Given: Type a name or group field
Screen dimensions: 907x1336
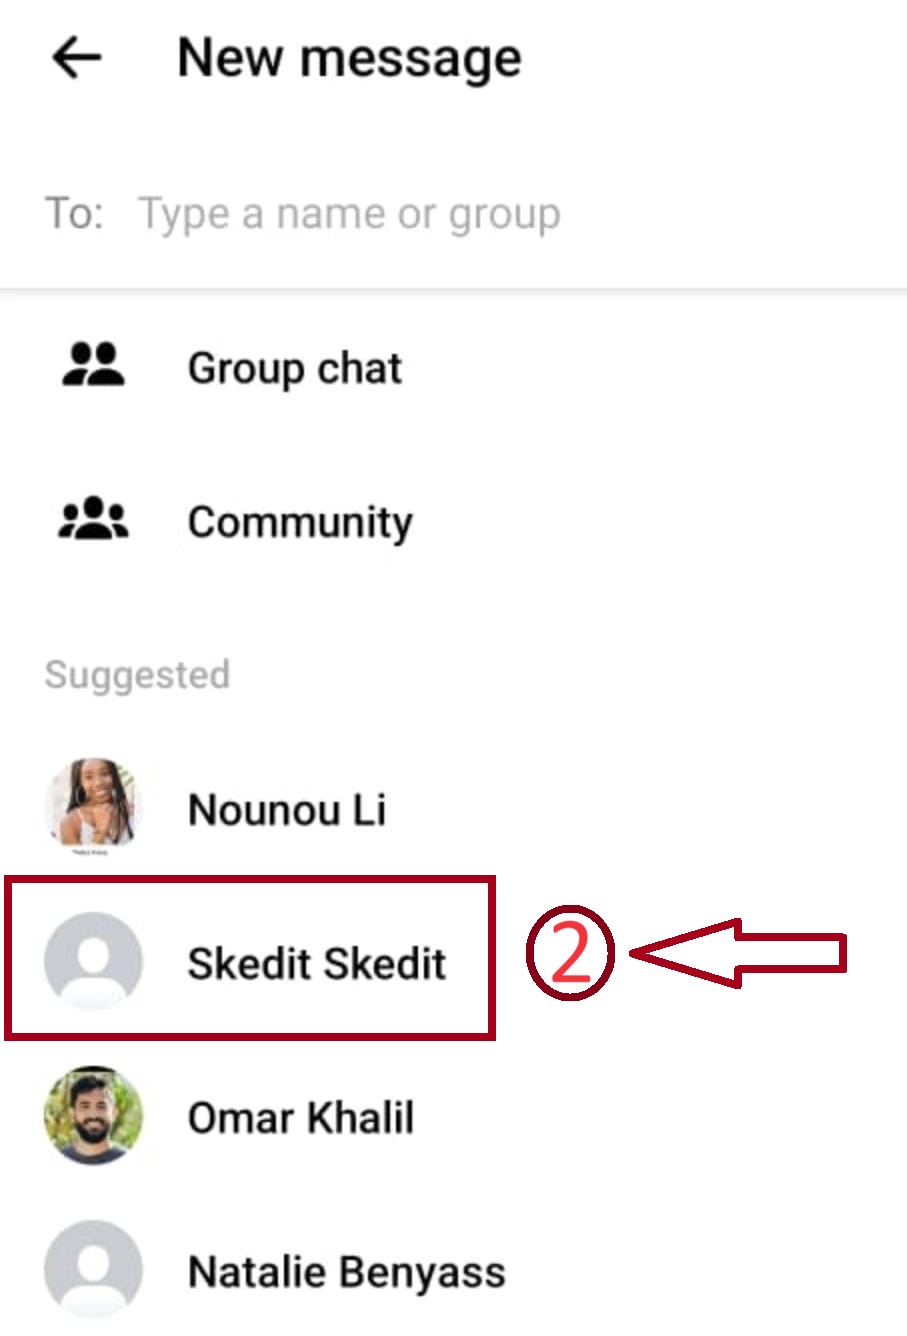Looking at the screenshot, I should (349, 214).
